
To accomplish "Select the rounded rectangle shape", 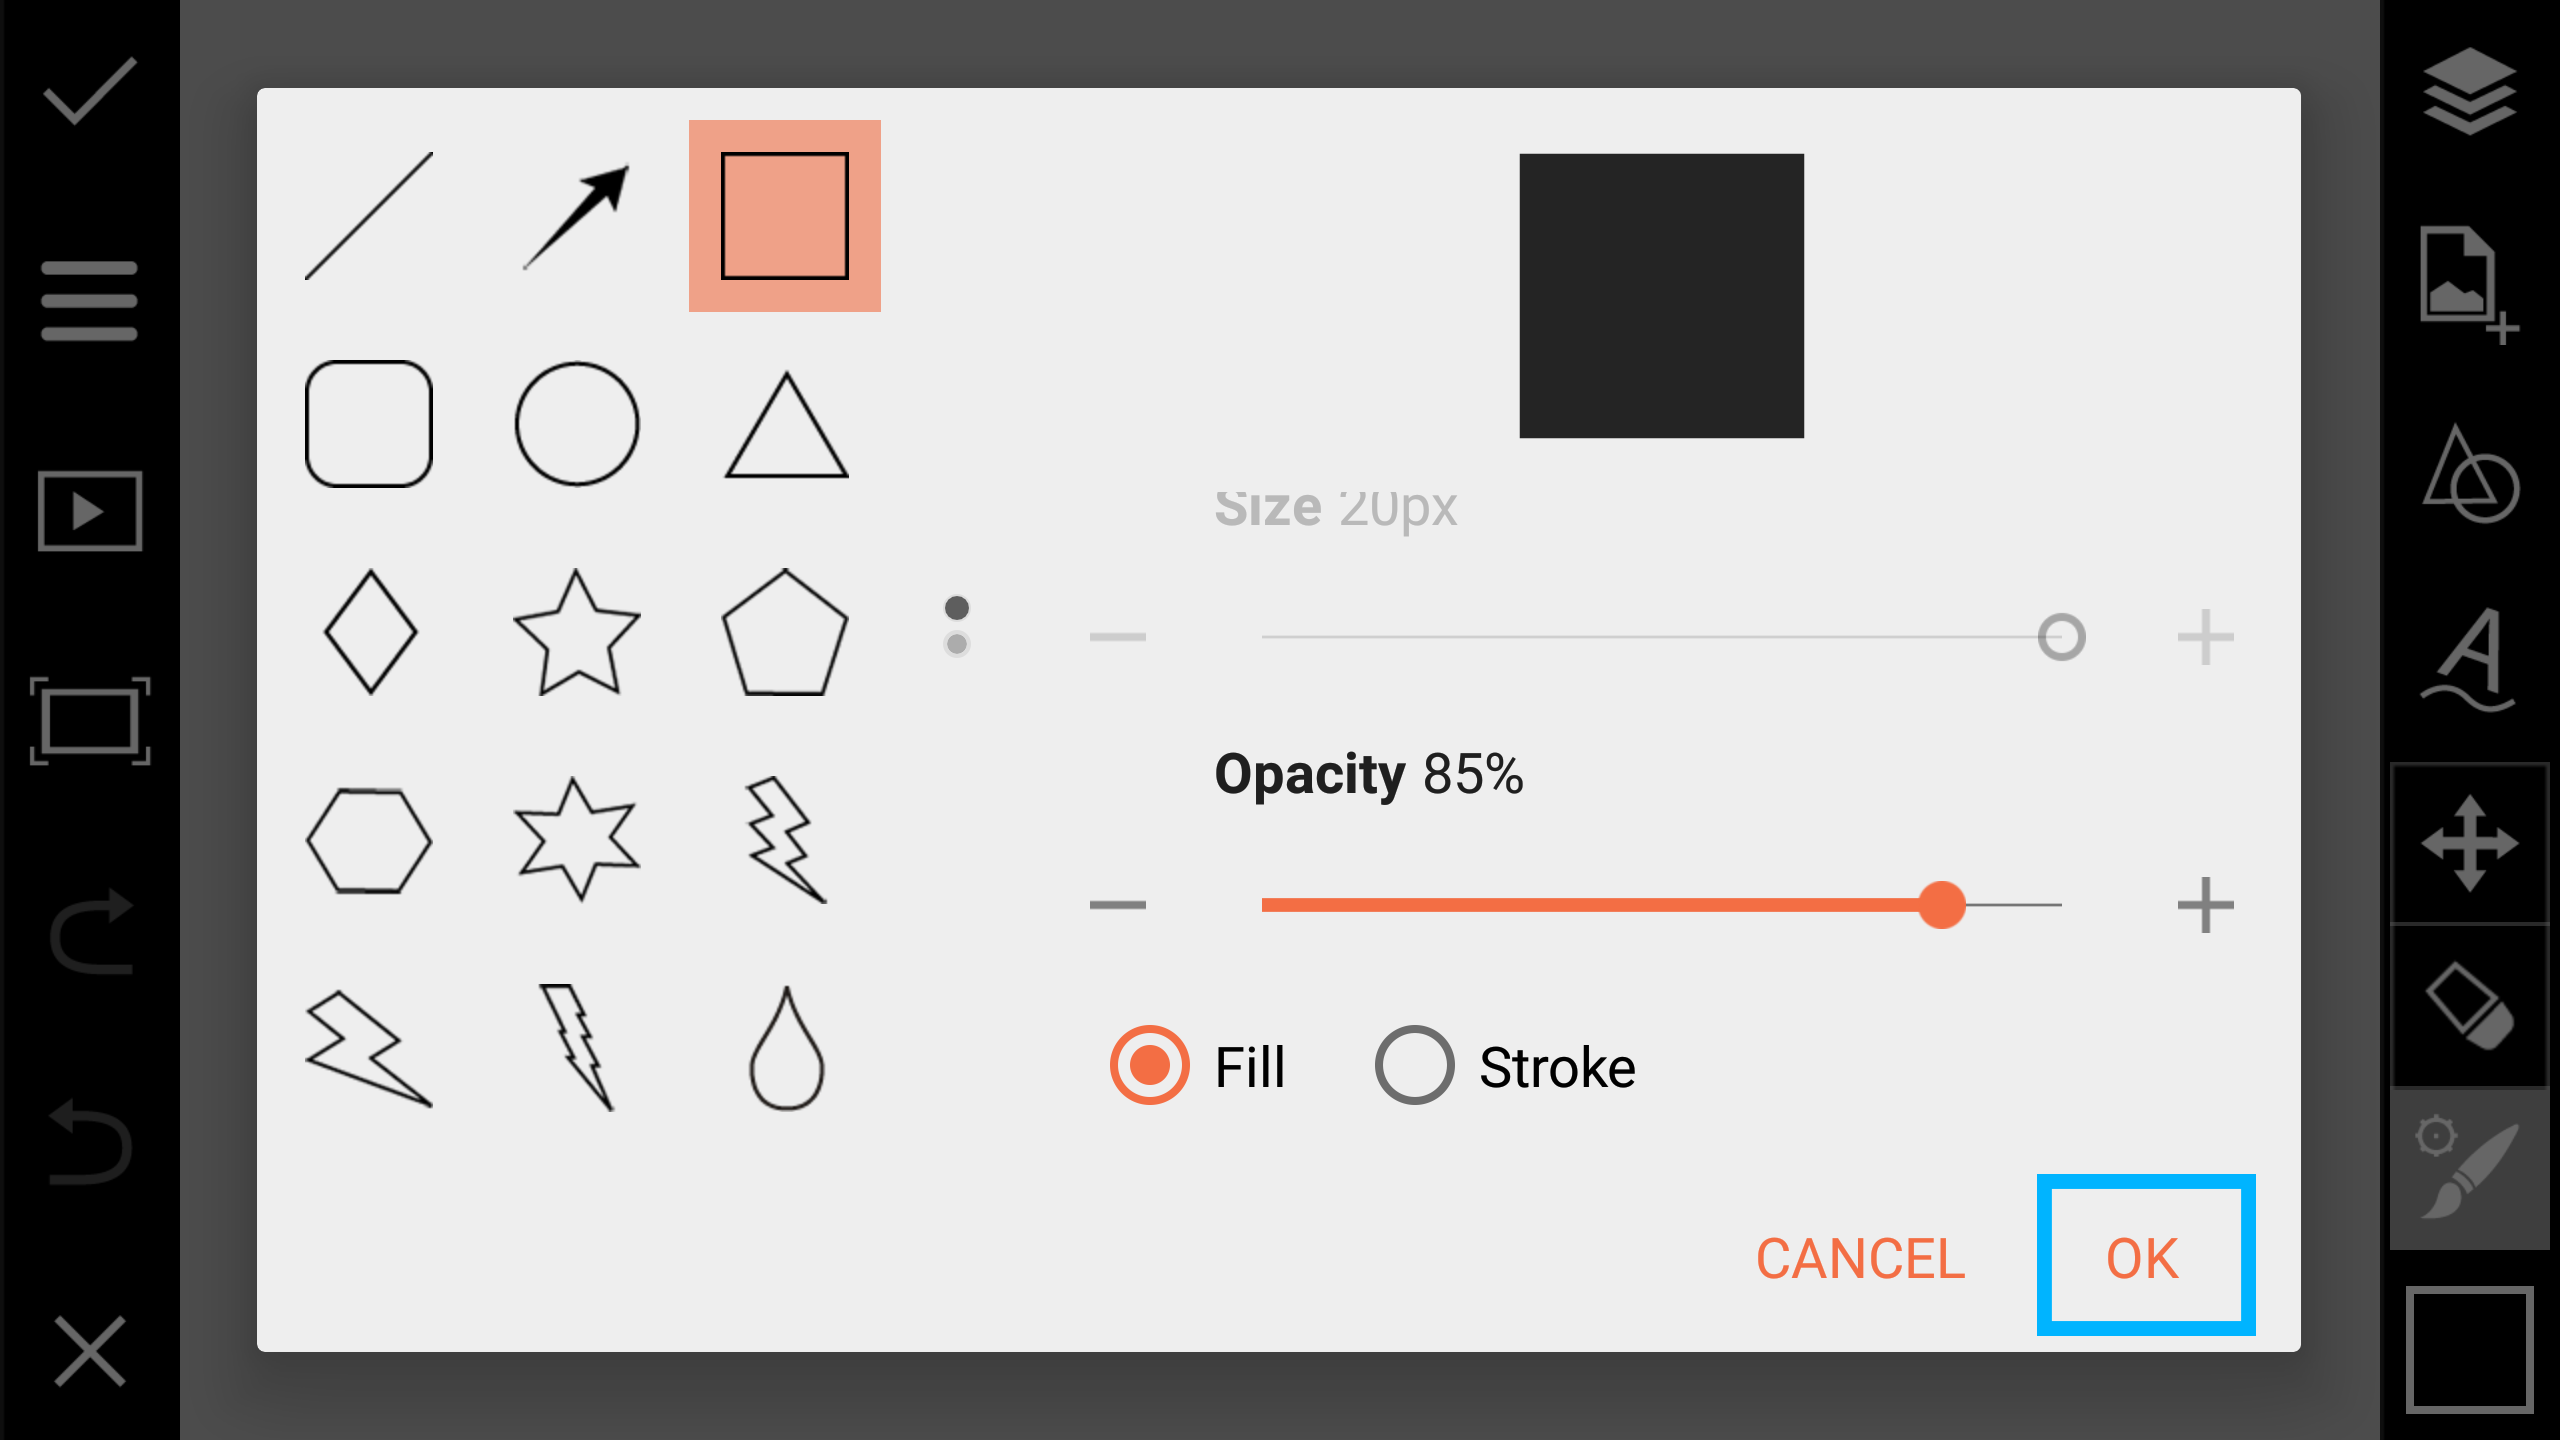I will click(371, 424).
